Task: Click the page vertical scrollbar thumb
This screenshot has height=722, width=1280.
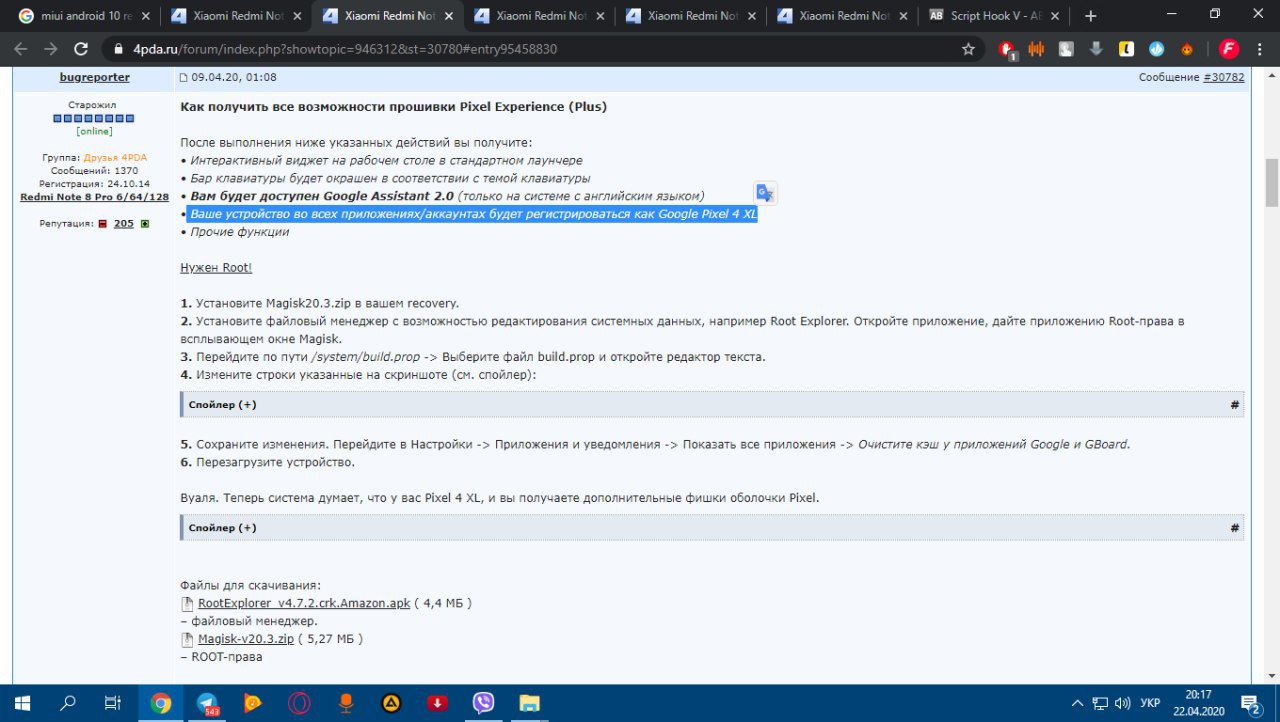Action: 1272,182
